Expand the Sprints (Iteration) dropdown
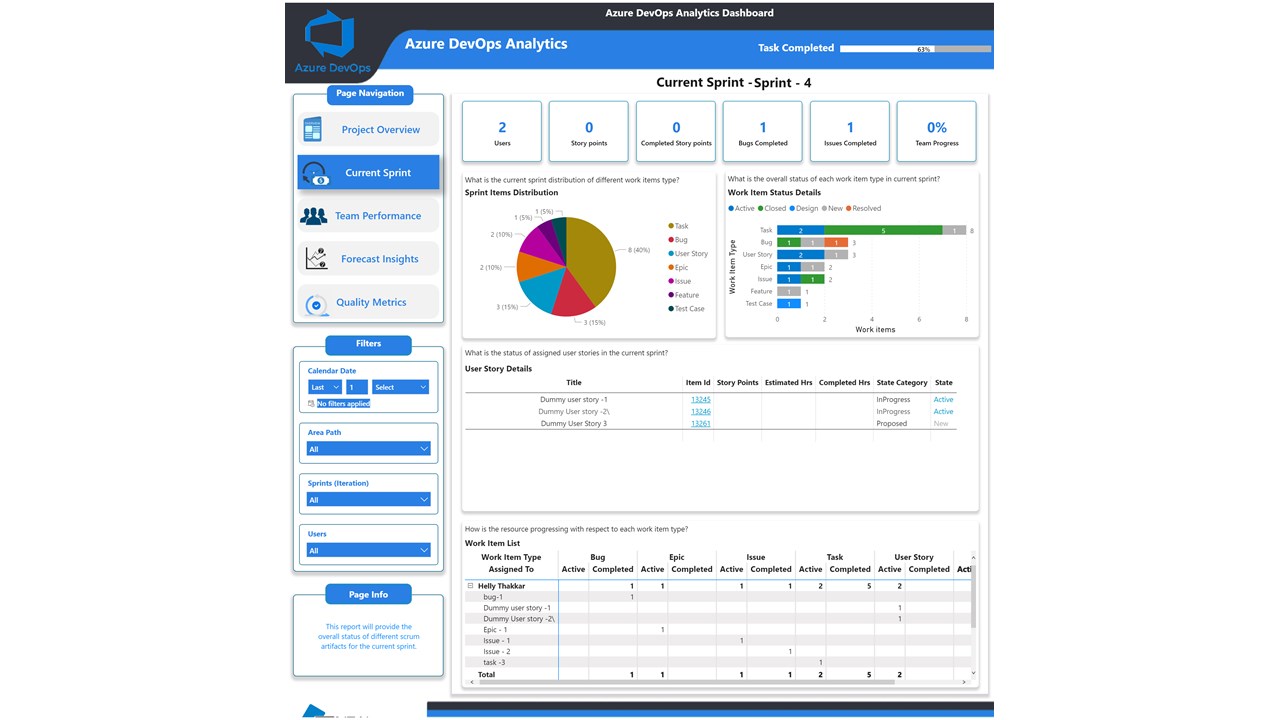Screen dimensions: 1280x720 click(x=369, y=499)
